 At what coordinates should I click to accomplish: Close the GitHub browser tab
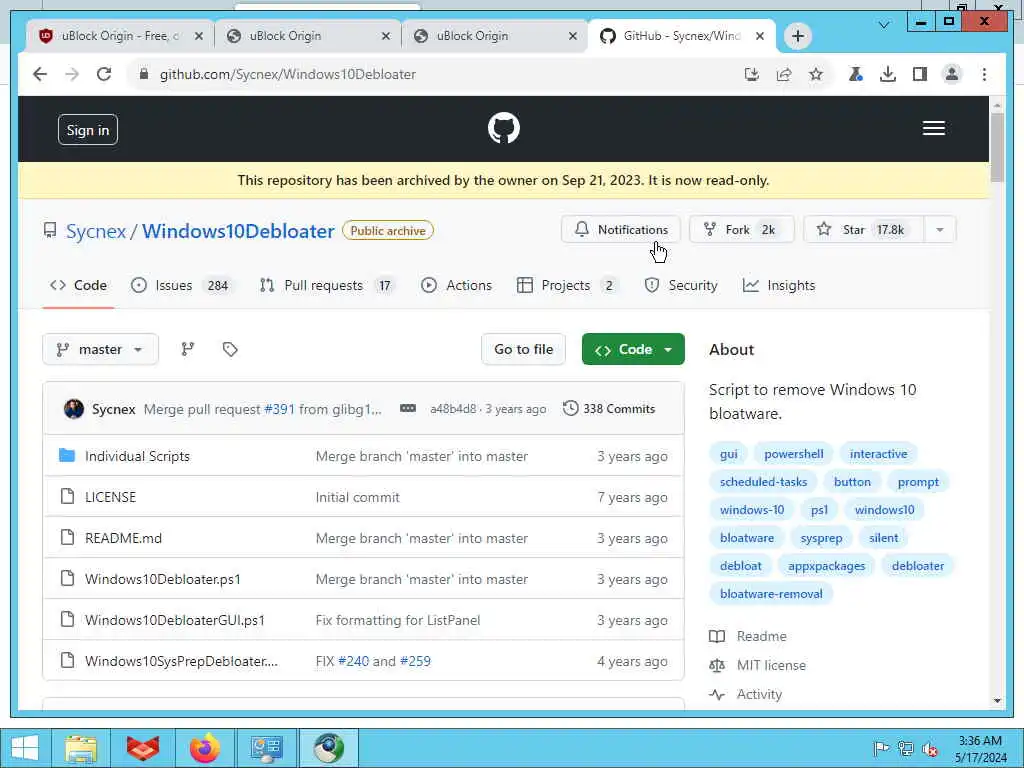click(760, 36)
